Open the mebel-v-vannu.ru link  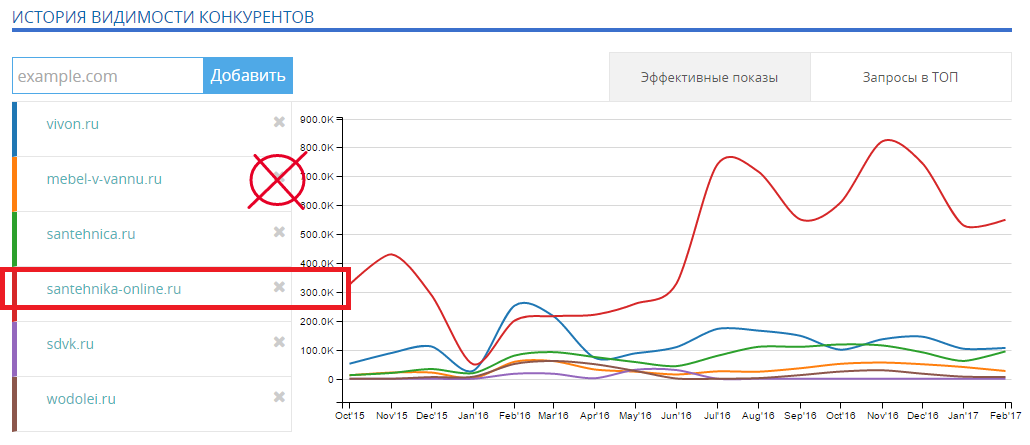104,179
